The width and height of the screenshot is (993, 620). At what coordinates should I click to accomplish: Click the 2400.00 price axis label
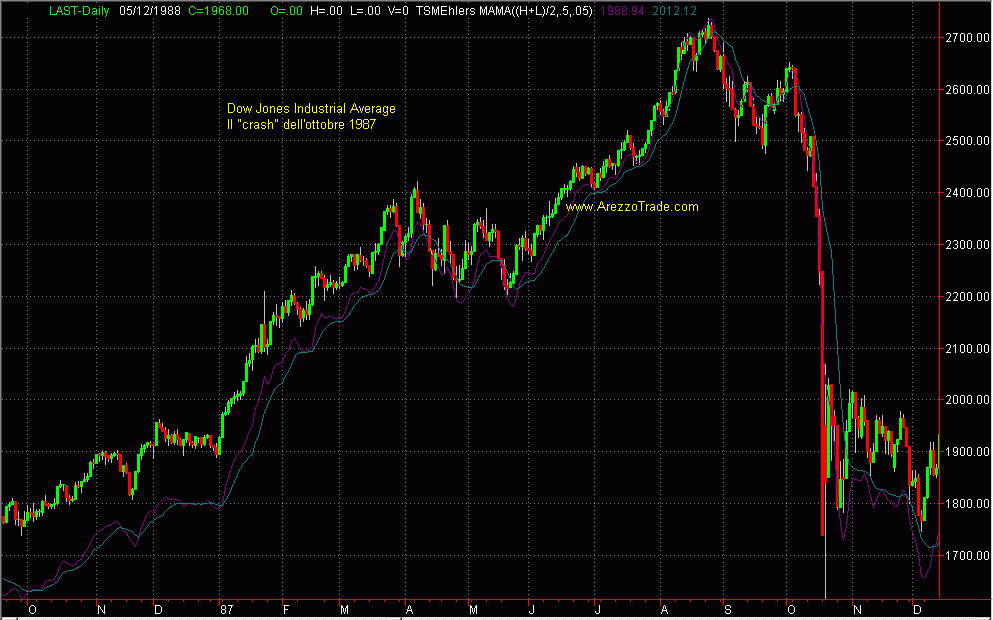click(967, 193)
